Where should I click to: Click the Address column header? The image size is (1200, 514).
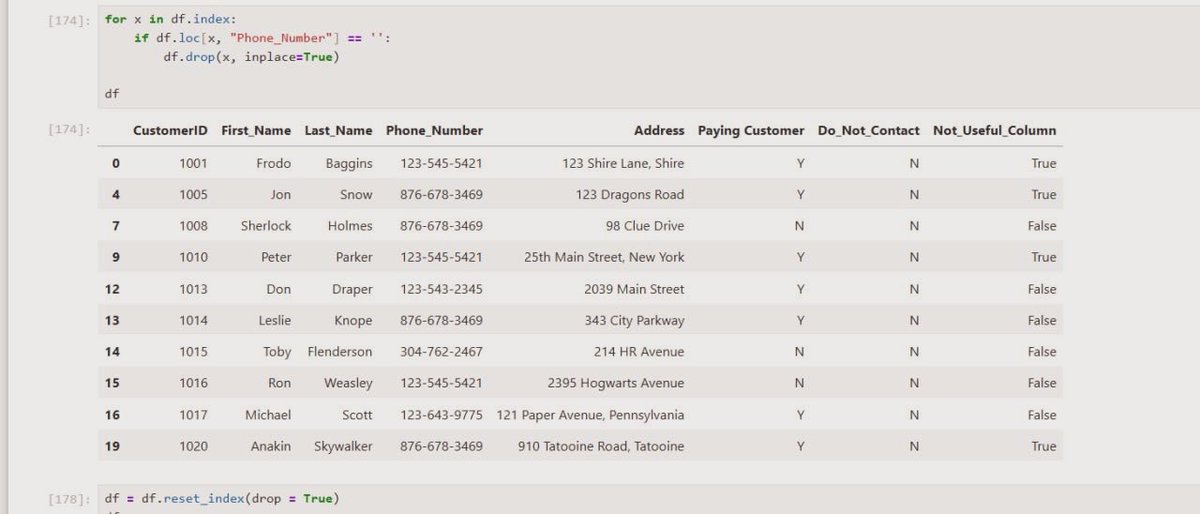click(x=659, y=131)
